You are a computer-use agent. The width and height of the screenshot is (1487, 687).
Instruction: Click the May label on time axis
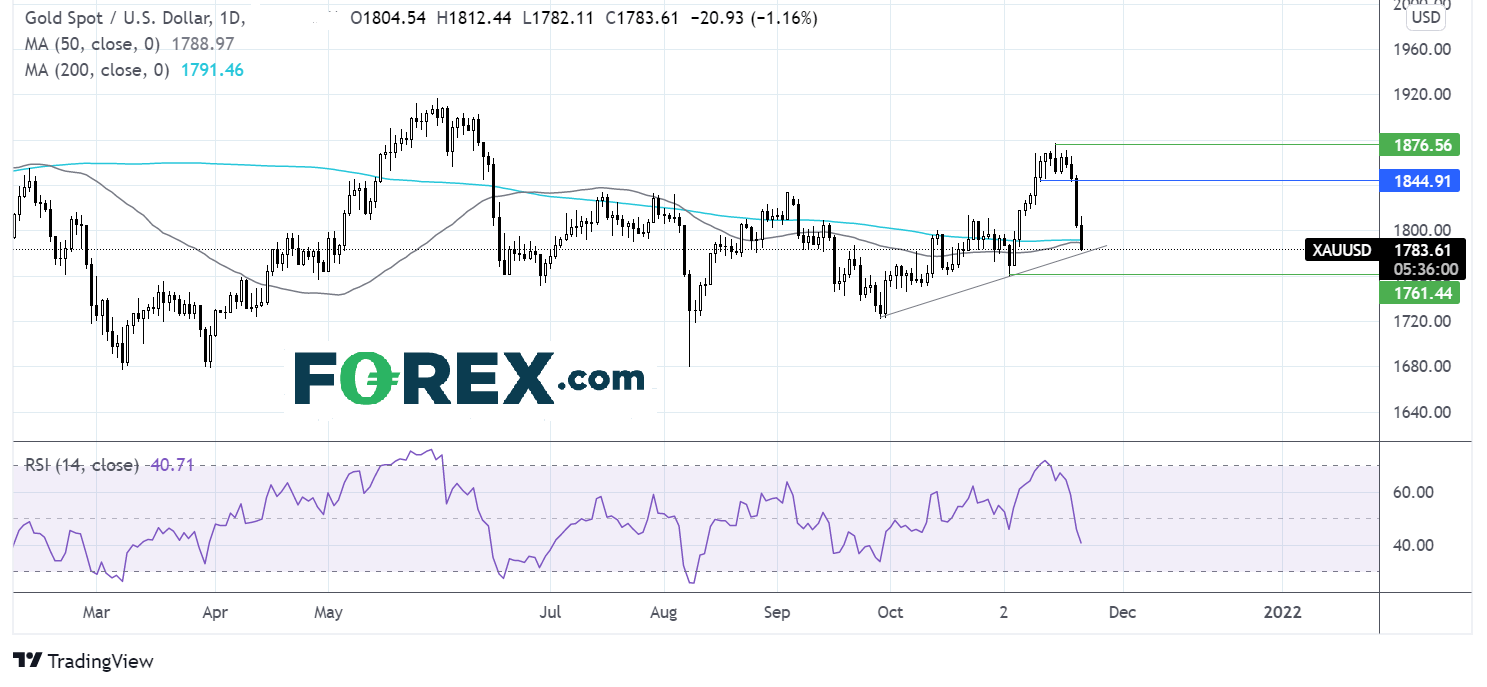coord(328,612)
